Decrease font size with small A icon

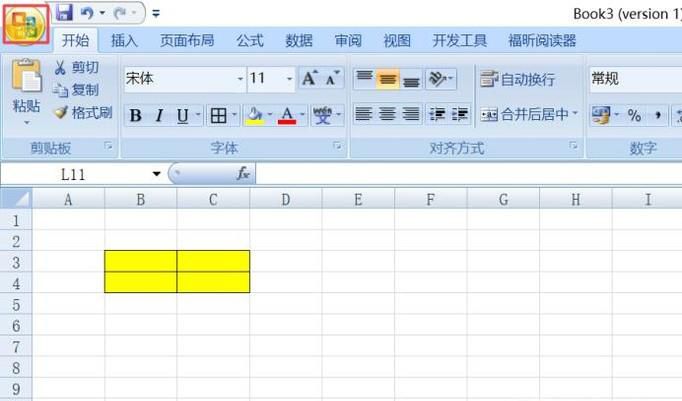click(333, 78)
